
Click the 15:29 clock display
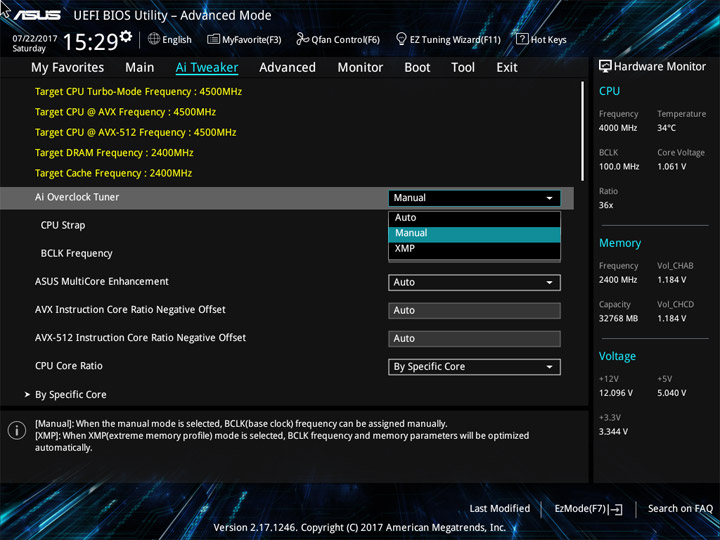(x=90, y=42)
